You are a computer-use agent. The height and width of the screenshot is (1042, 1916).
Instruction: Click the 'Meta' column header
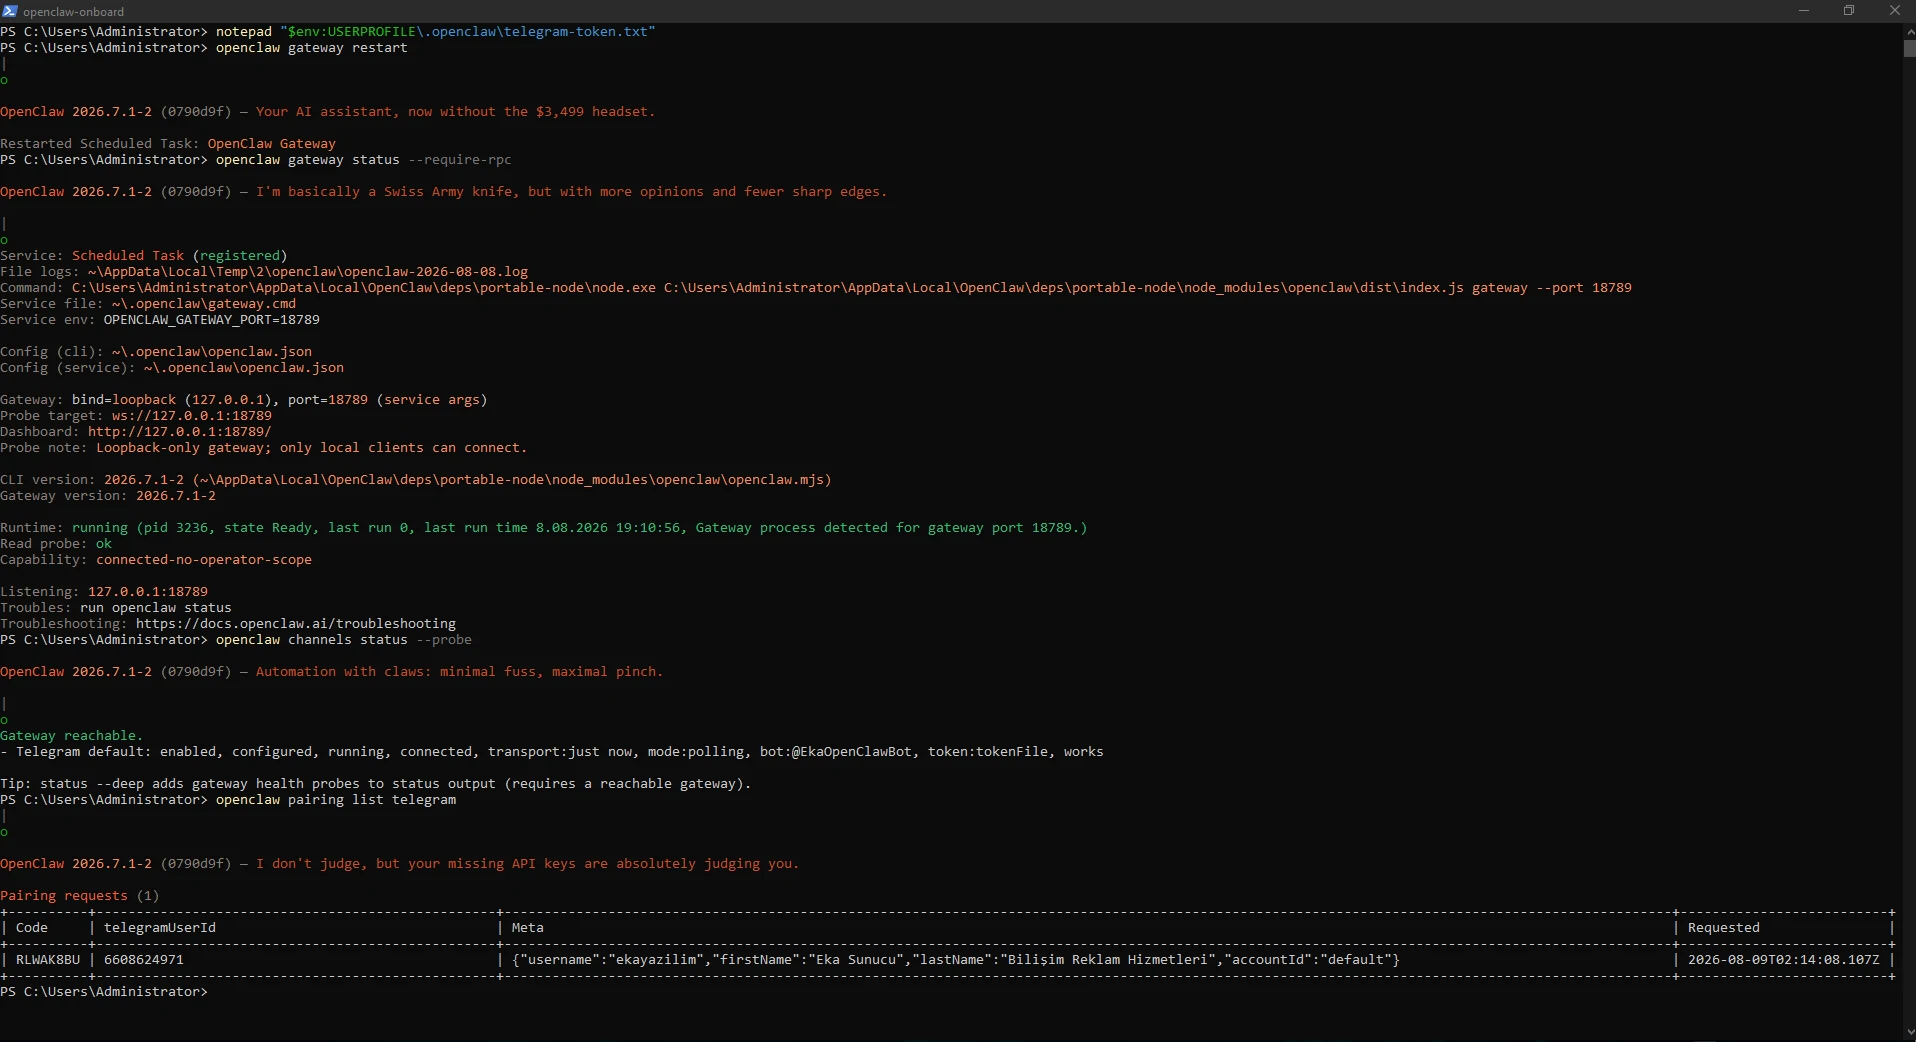point(528,928)
